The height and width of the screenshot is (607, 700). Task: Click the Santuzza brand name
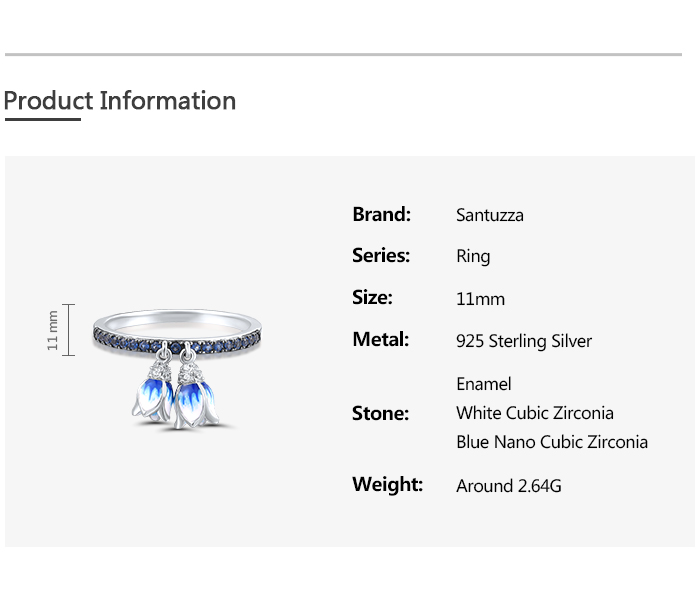pyautogui.click(x=490, y=215)
